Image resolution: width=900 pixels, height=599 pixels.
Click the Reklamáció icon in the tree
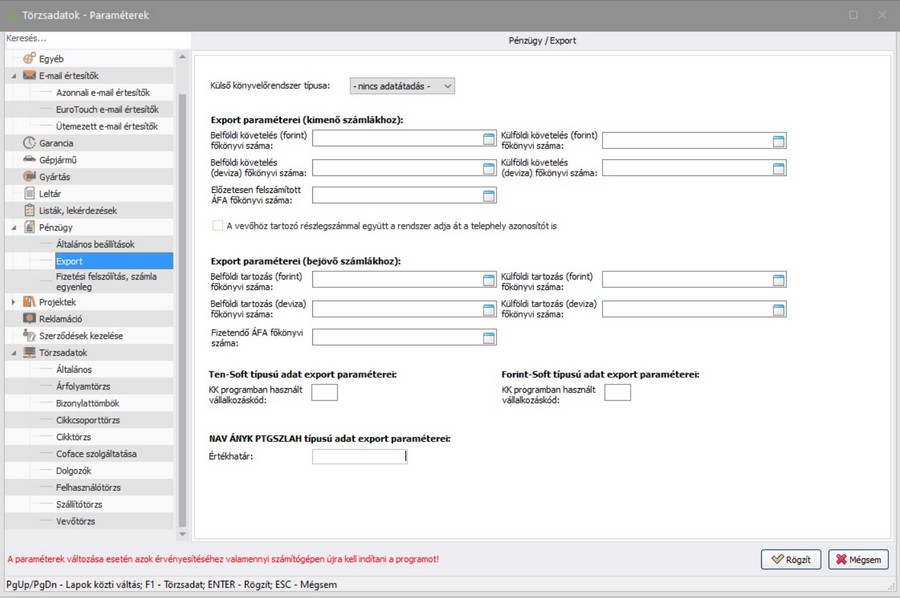coord(30,319)
